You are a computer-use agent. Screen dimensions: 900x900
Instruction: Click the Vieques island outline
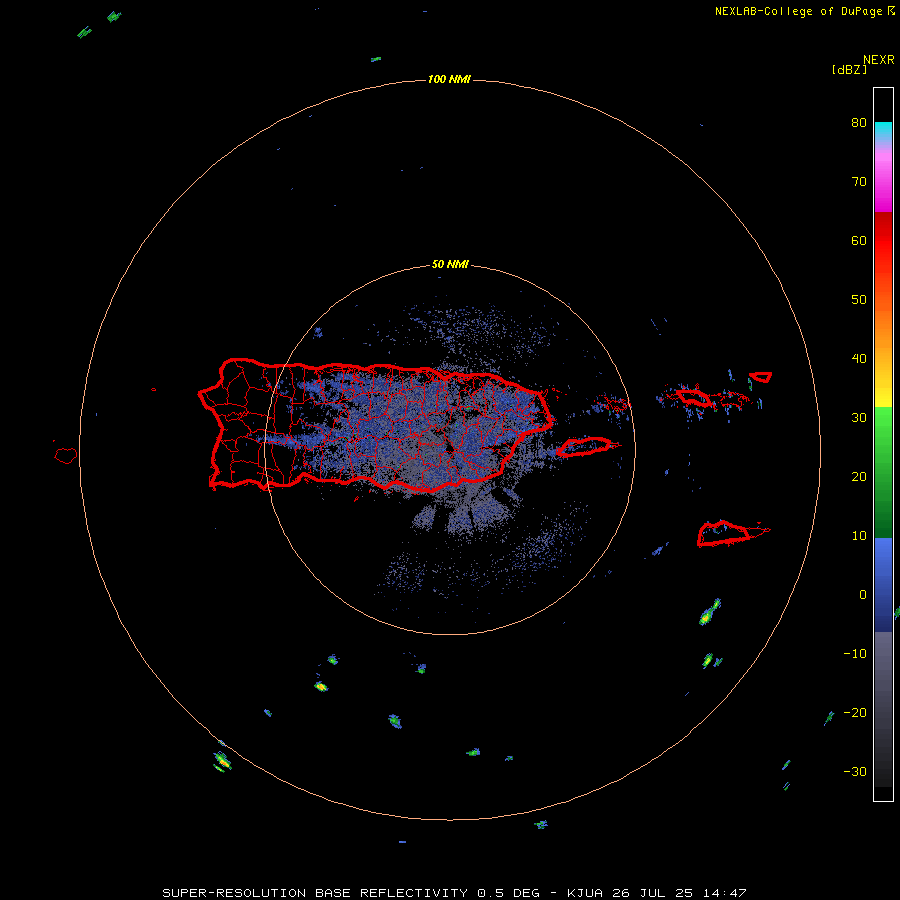click(584, 447)
